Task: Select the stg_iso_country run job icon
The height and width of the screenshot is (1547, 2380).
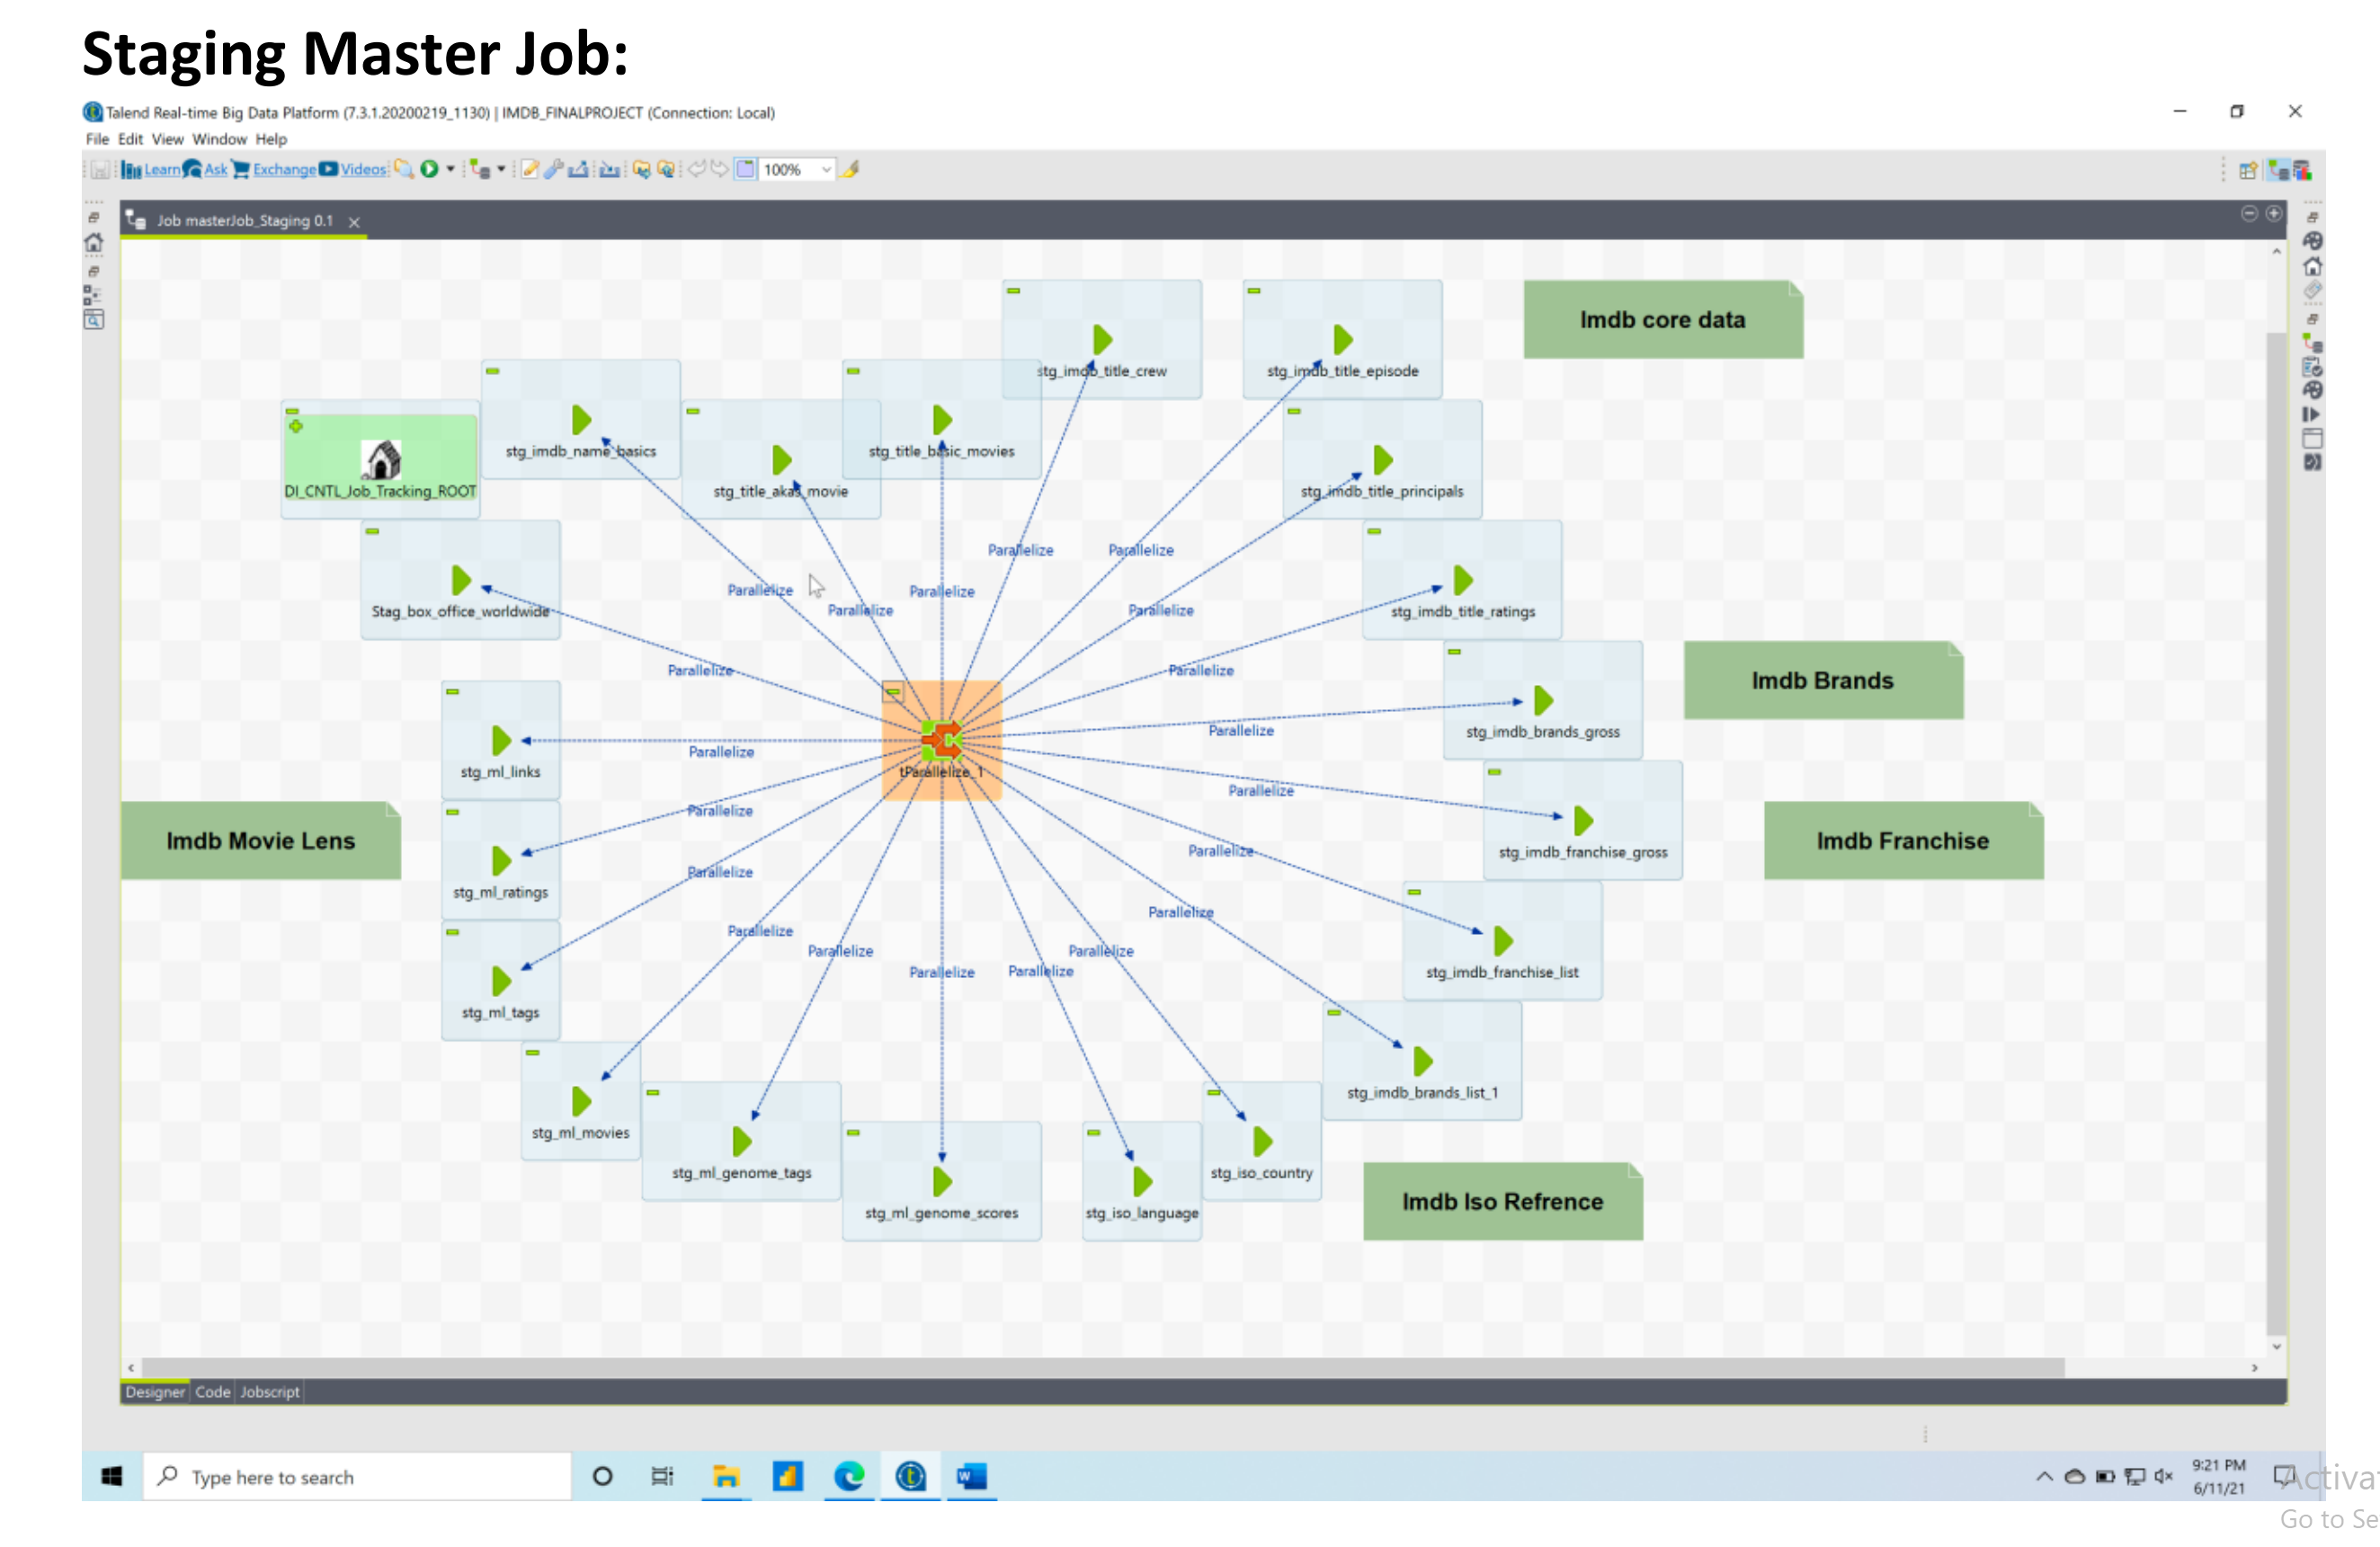Action: (x=1263, y=1142)
